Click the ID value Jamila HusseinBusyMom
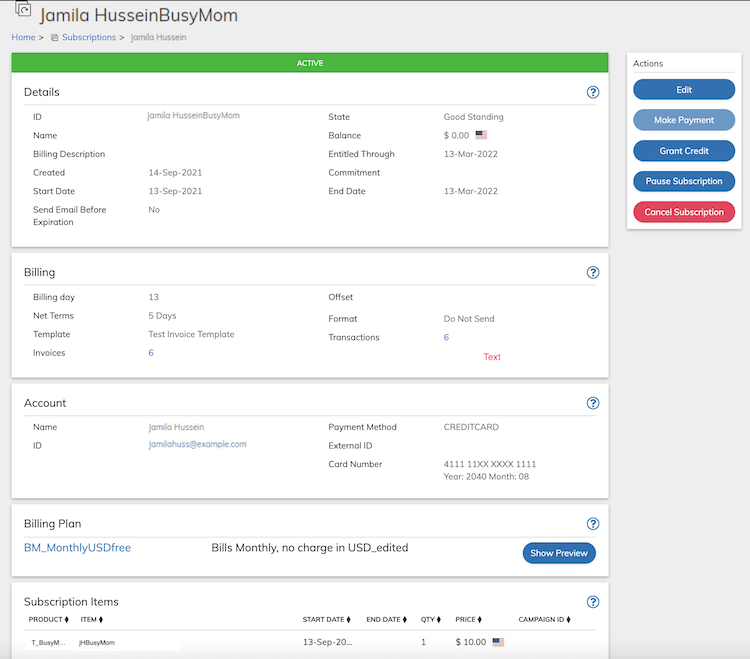Screen dimensions: 750x659 pyautogui.click(x=193, y=115)
